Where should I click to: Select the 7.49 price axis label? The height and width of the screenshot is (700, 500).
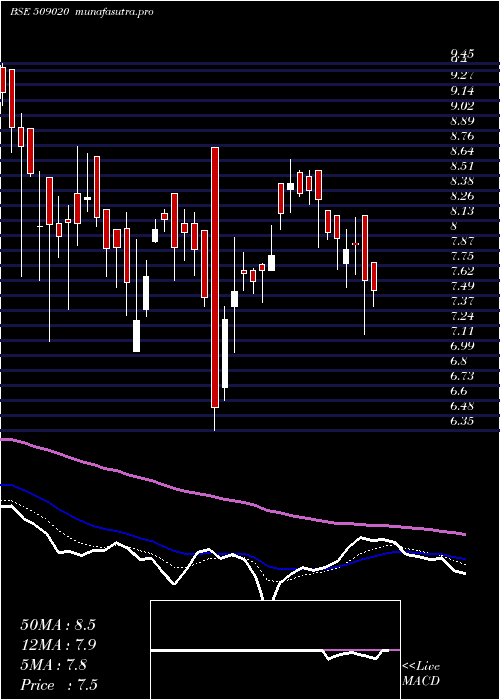click(462, 286)
